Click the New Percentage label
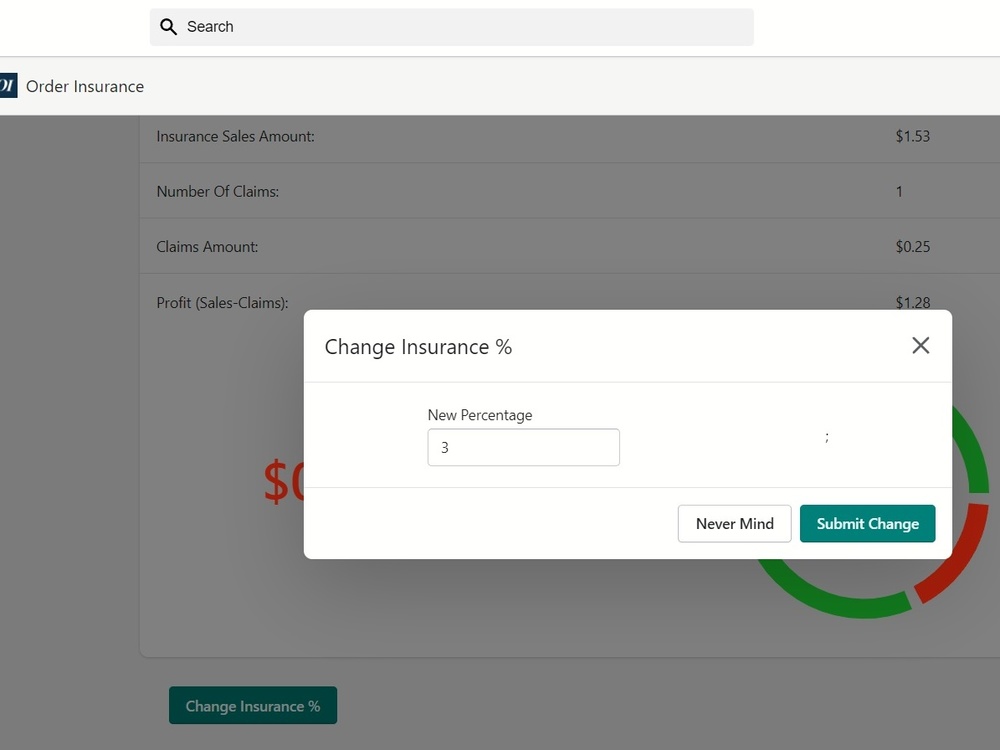Image resolution: width=1000 pixels, height=750 pixels. 480,415
